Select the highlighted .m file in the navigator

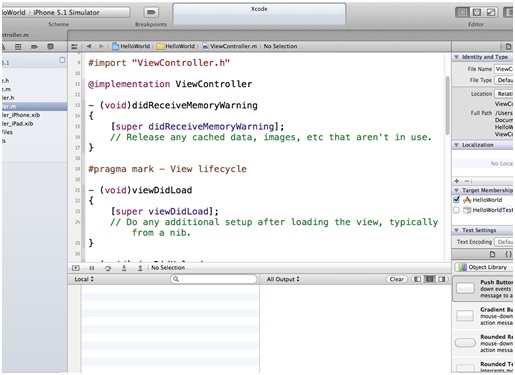click(x=34, y=106)
